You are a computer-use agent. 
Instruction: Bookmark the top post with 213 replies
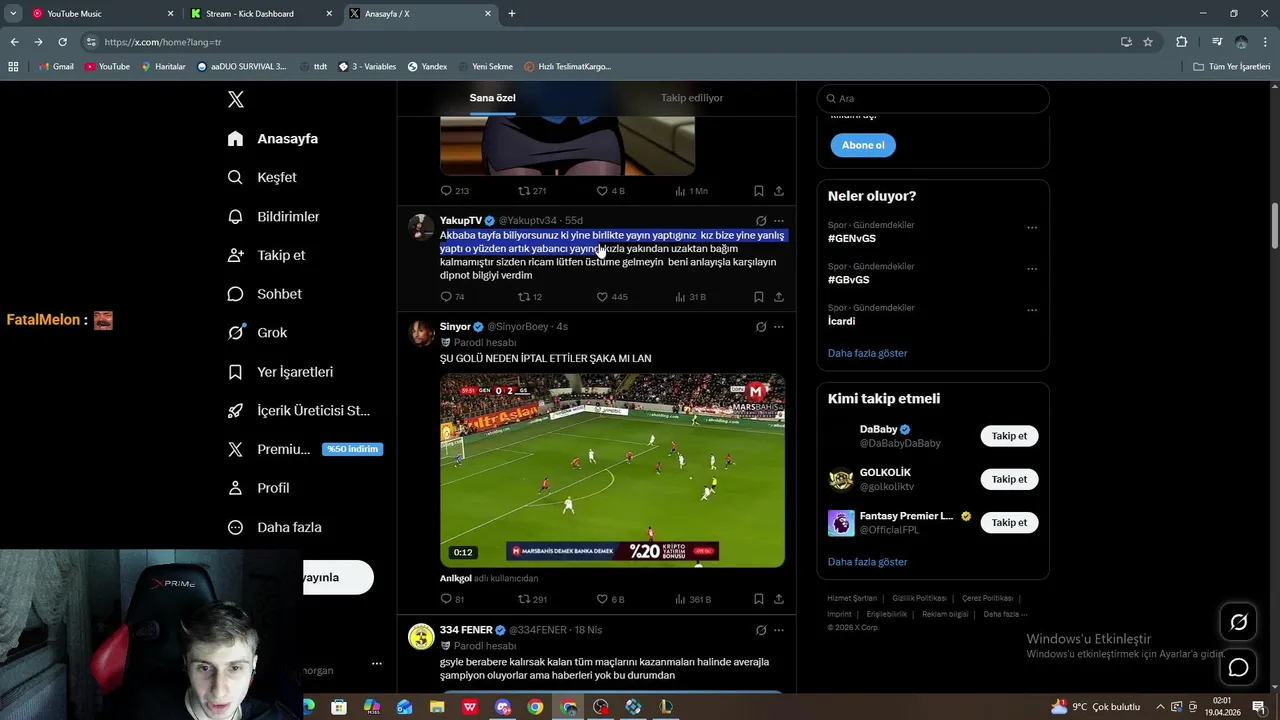tap(758, 191)
